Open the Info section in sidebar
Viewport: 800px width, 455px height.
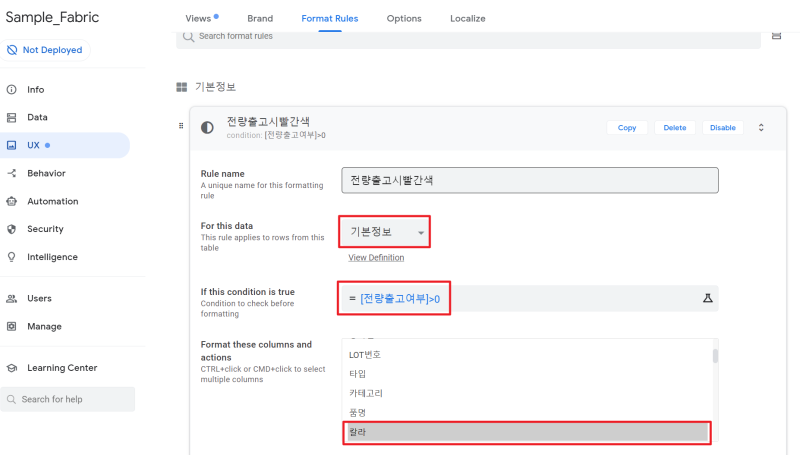coord(35,90)
